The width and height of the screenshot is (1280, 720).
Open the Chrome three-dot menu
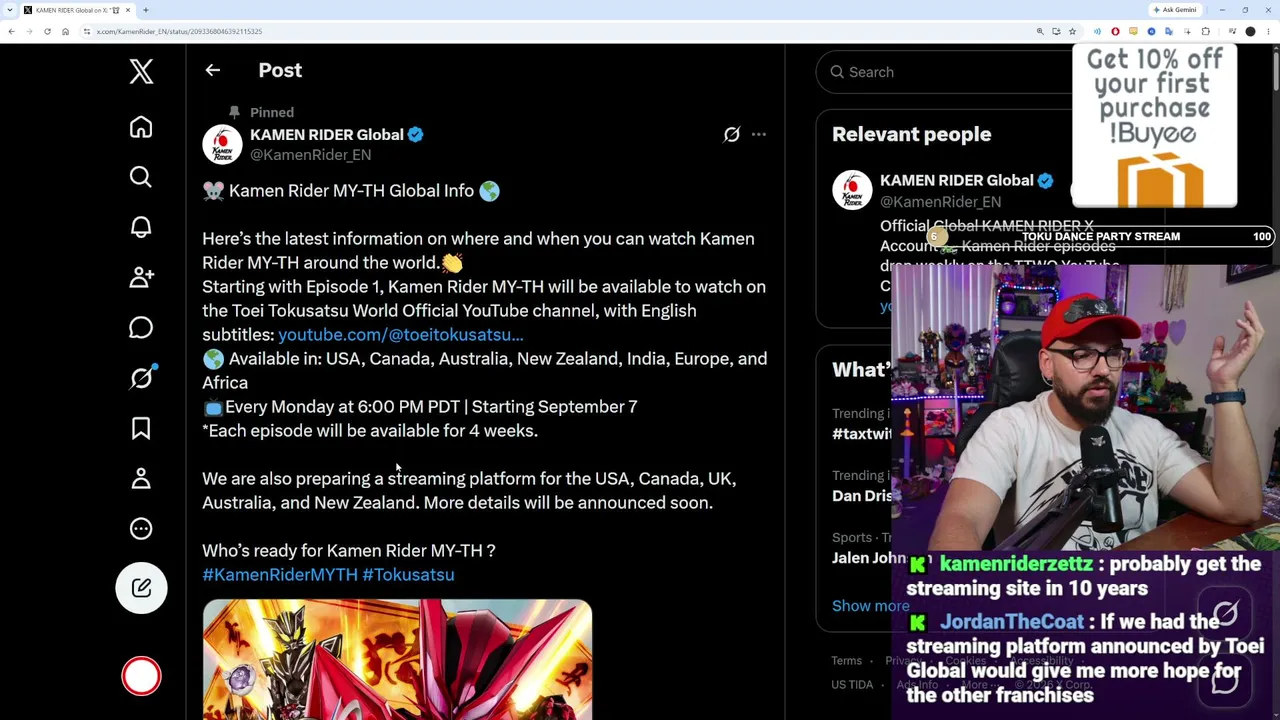1267,32
